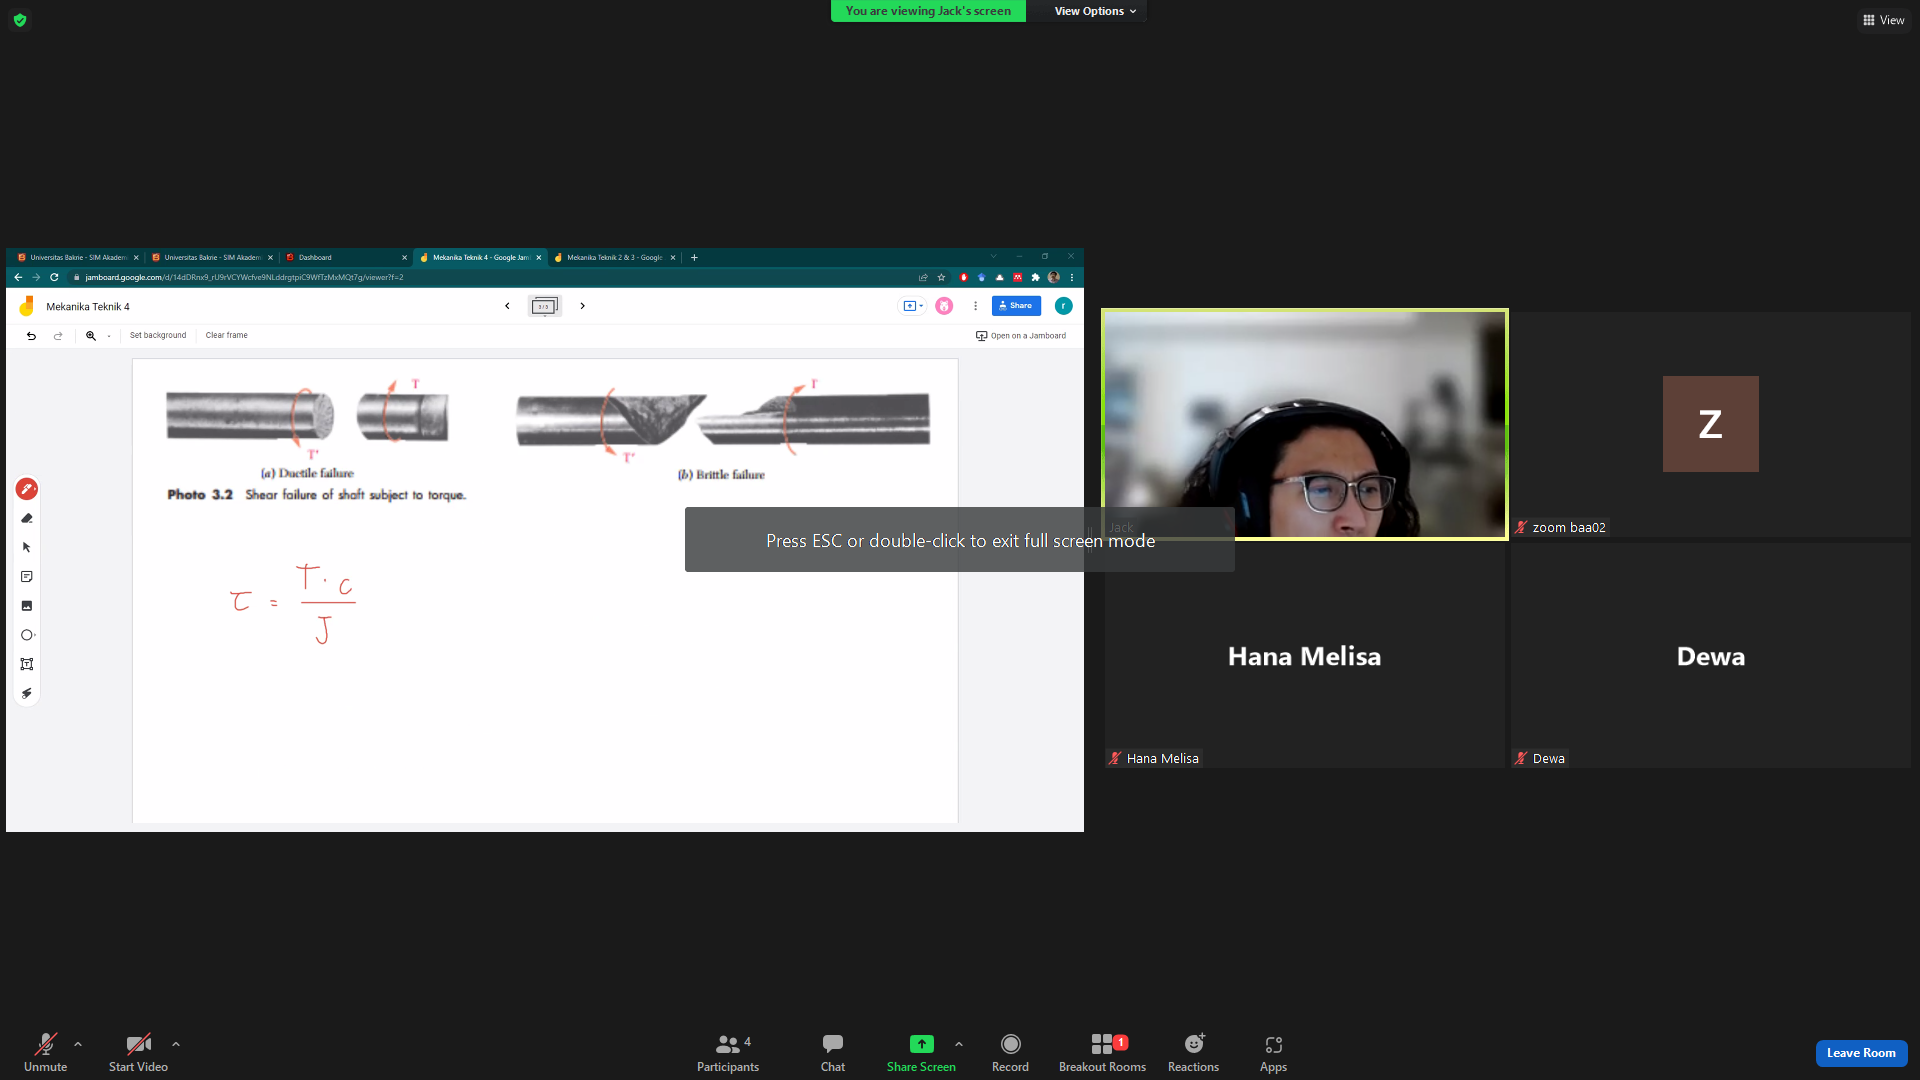Unmute the microphone in Zoom
This screenshot has width=1920, height=1080.
(x=45, y=1052)
